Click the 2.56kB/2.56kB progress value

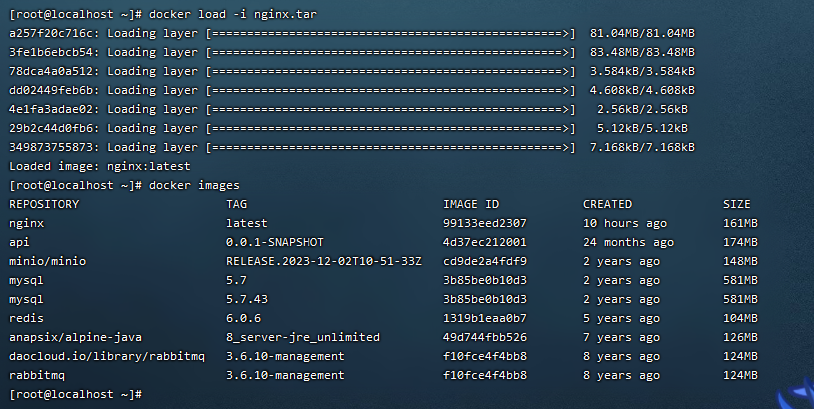(642, 110)
